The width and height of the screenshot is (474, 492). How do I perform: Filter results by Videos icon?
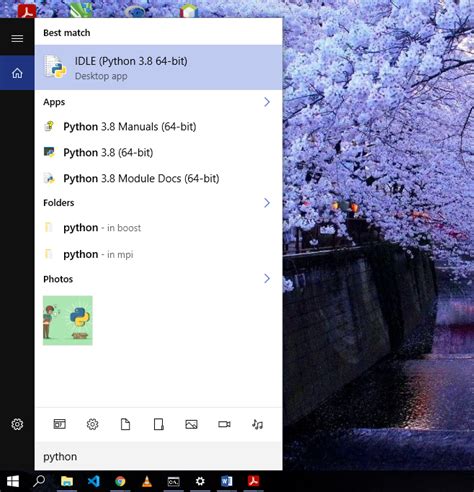(x=224, y=424)
